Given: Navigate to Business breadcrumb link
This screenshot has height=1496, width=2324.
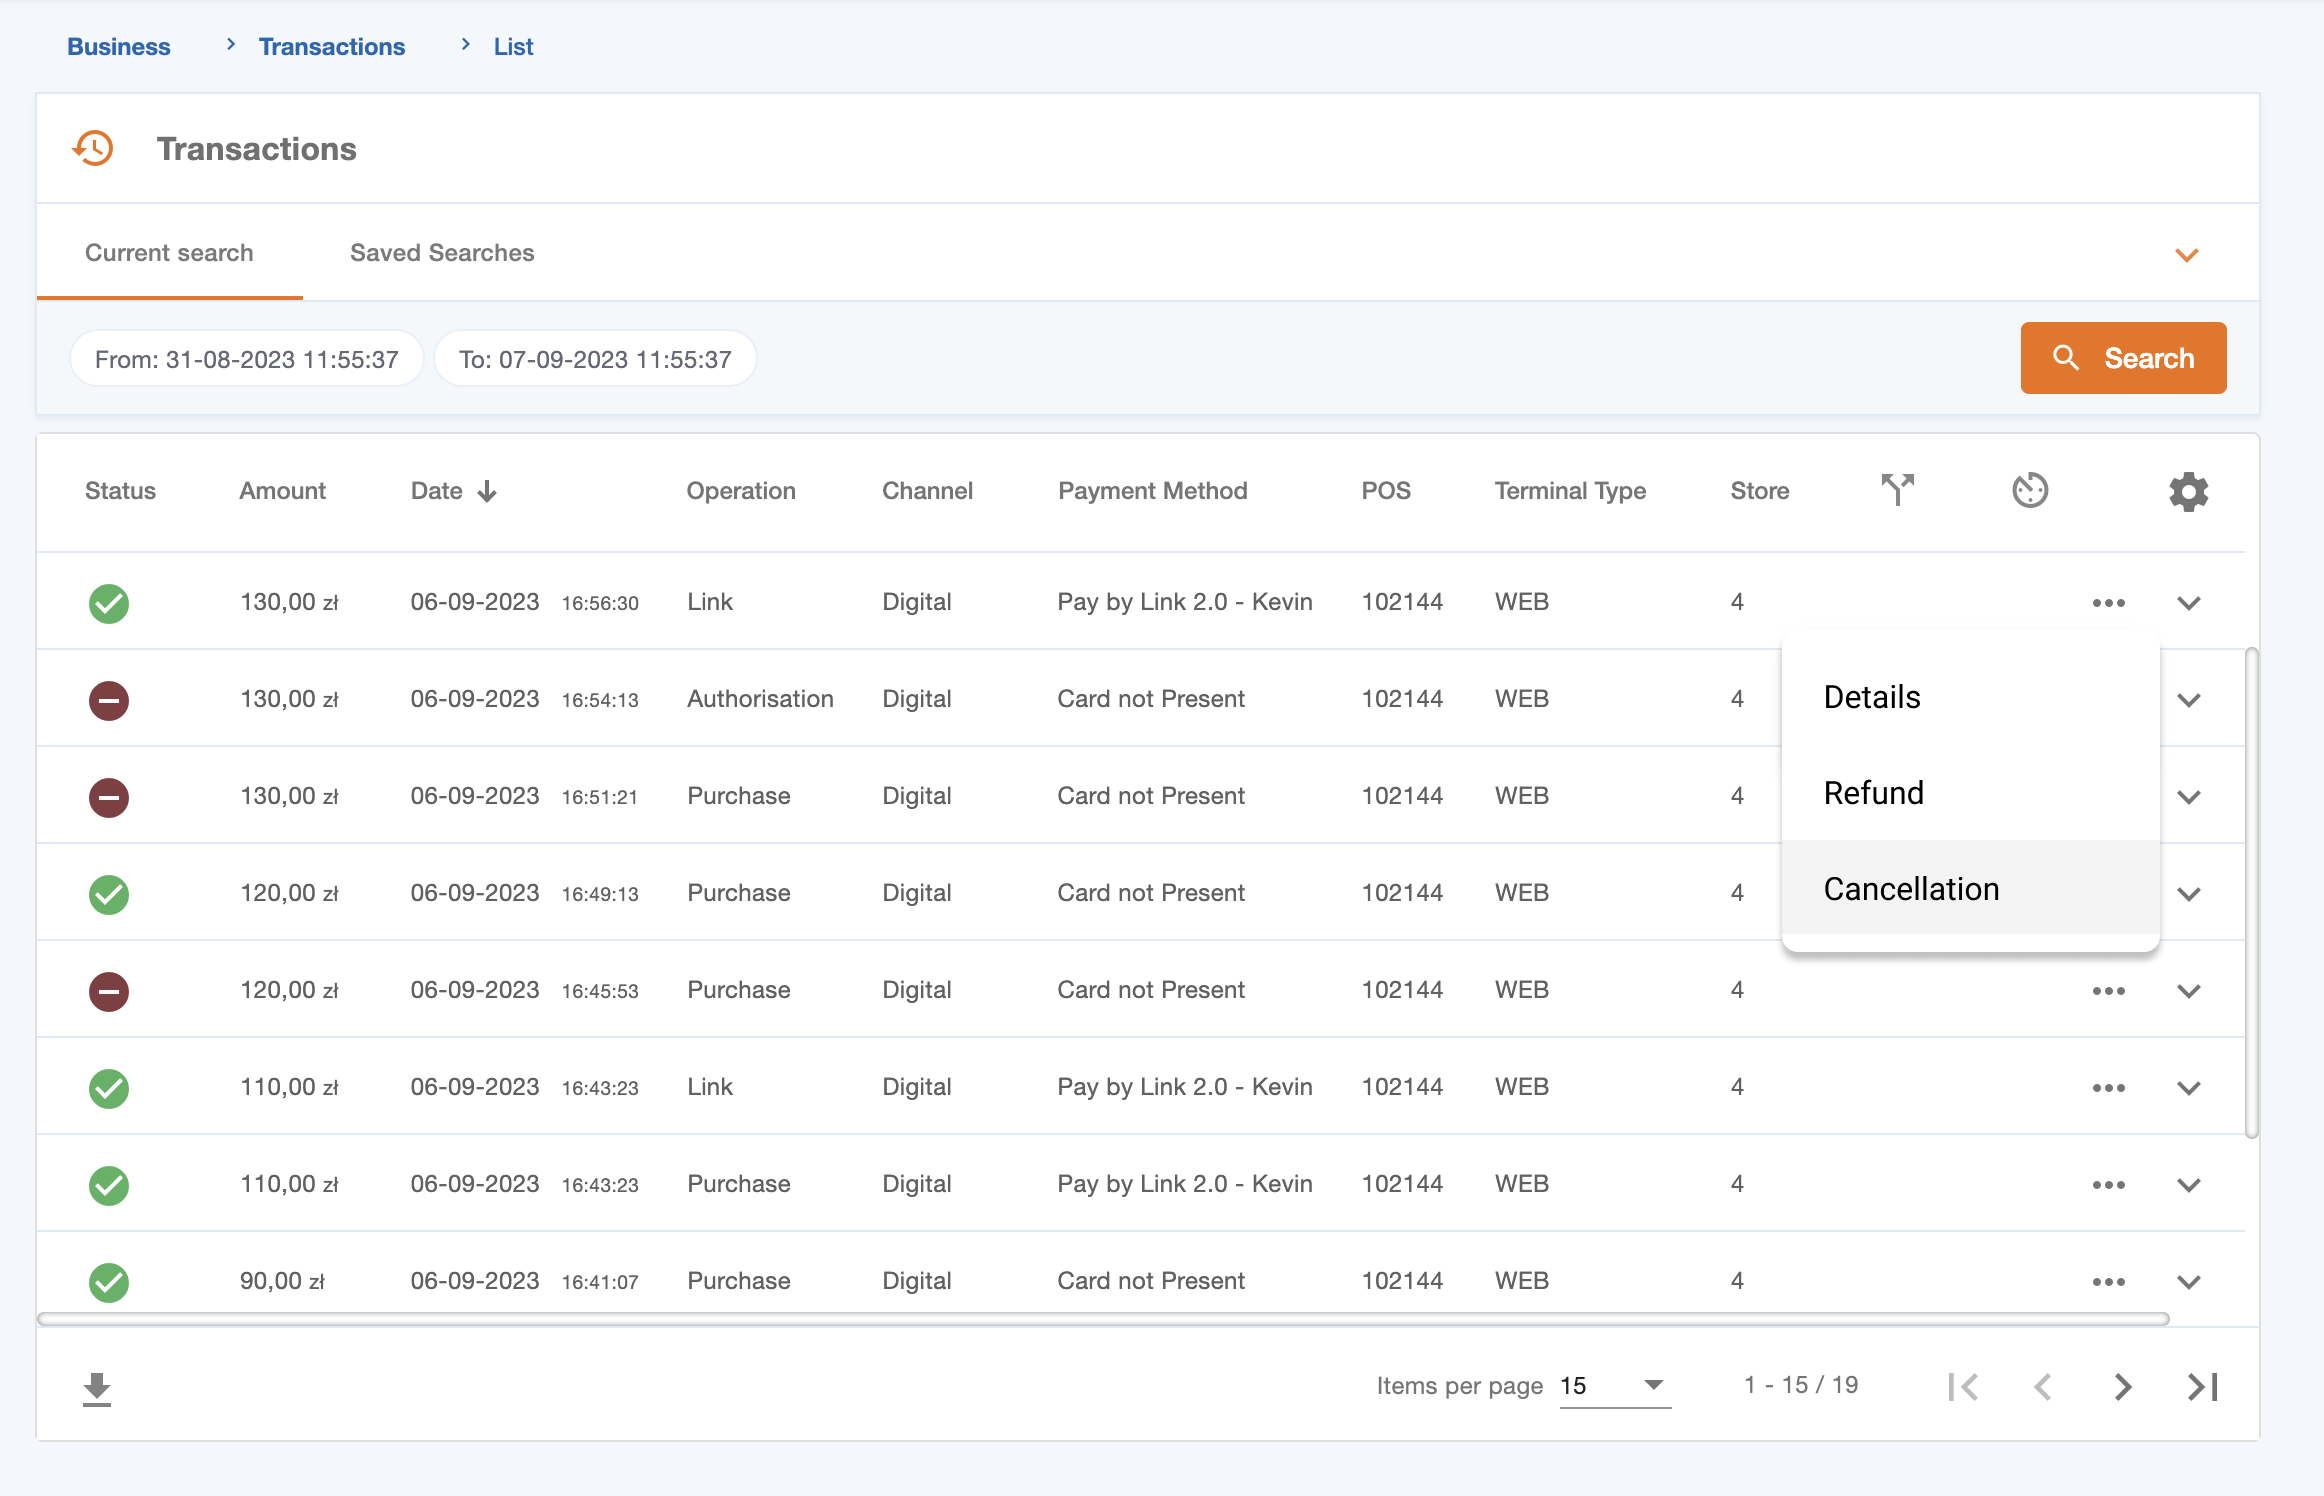Looking at the screenshot, I should coord(119,47).
